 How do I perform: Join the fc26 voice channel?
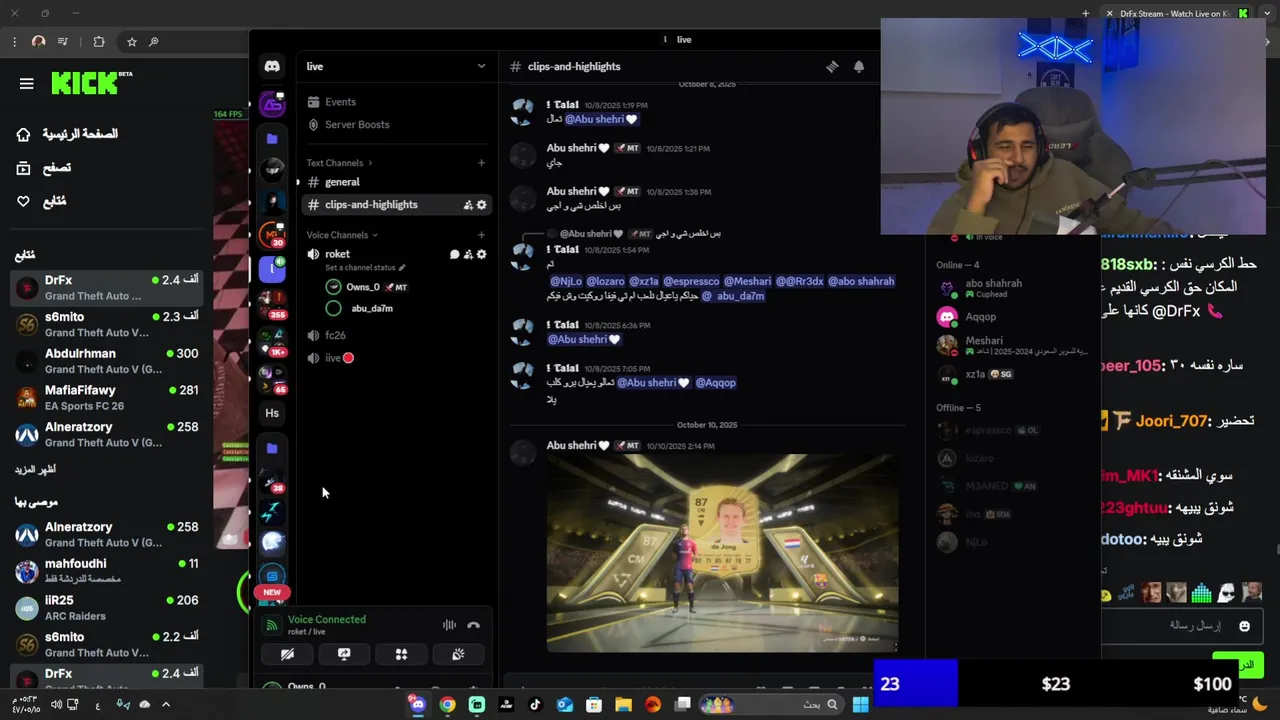point(395,335)
